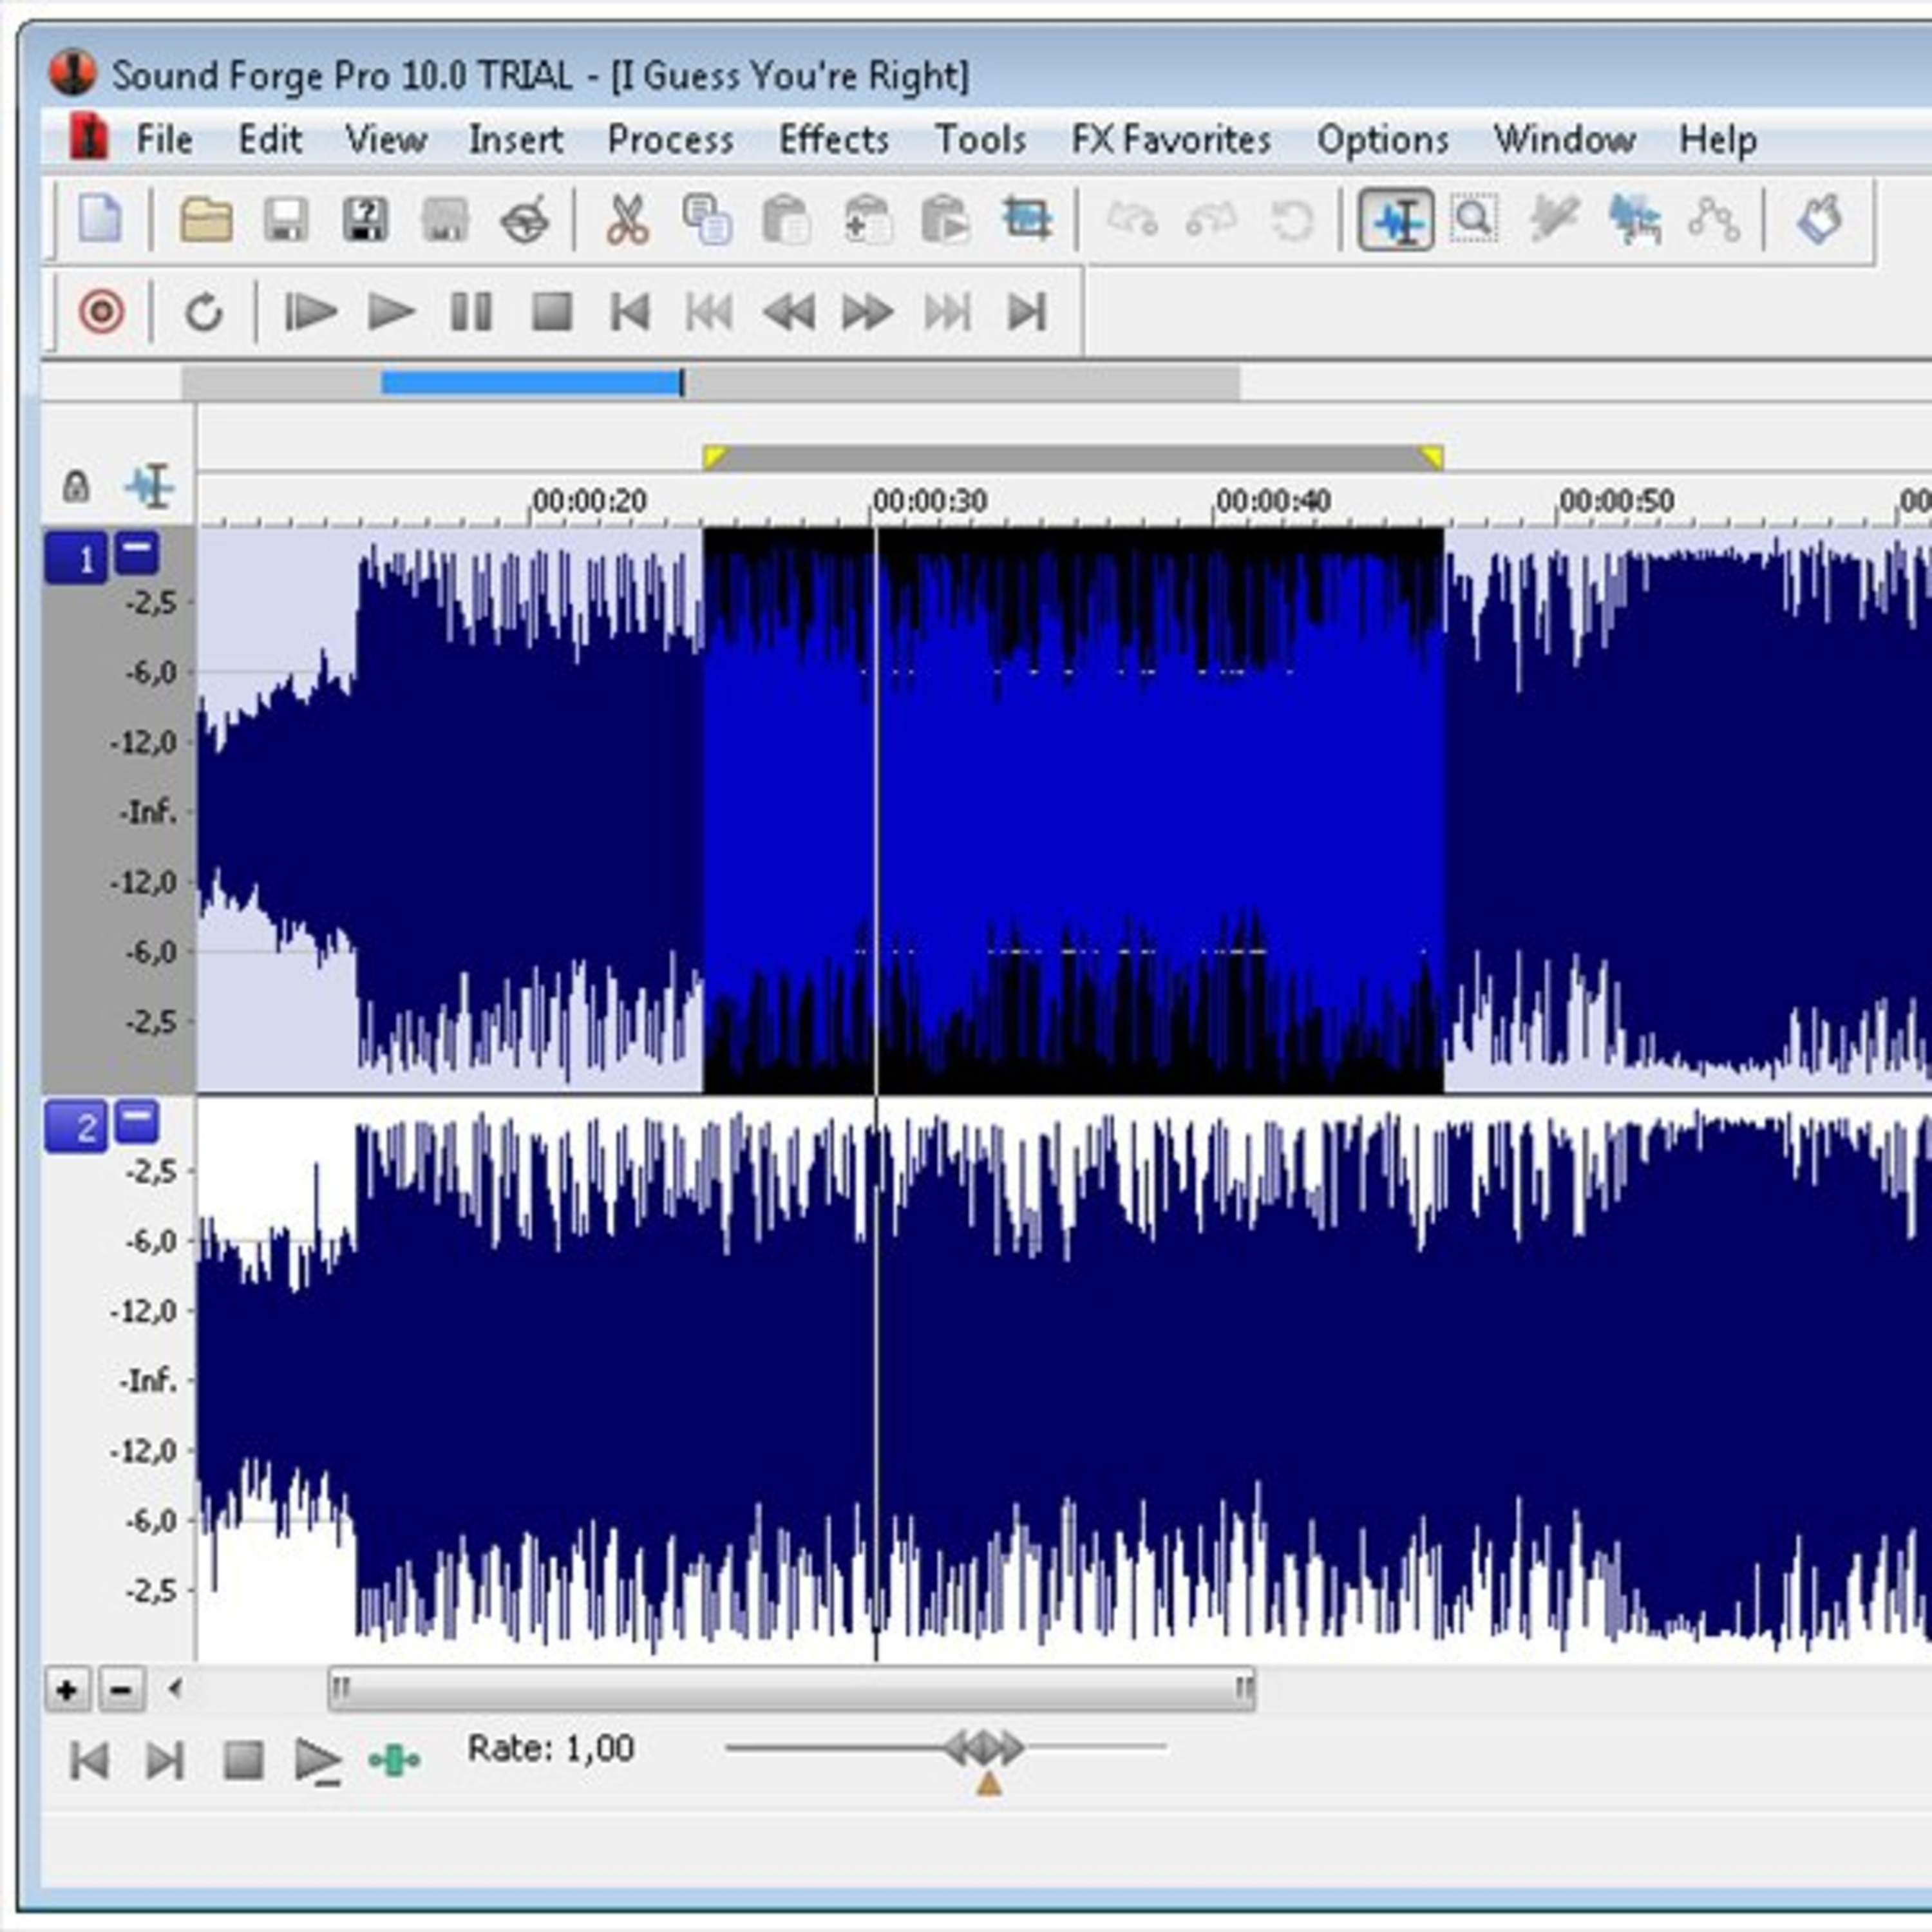Click the Redo arrow icon
This screenshot has height=1932, width=1932.
point(1211,219)
